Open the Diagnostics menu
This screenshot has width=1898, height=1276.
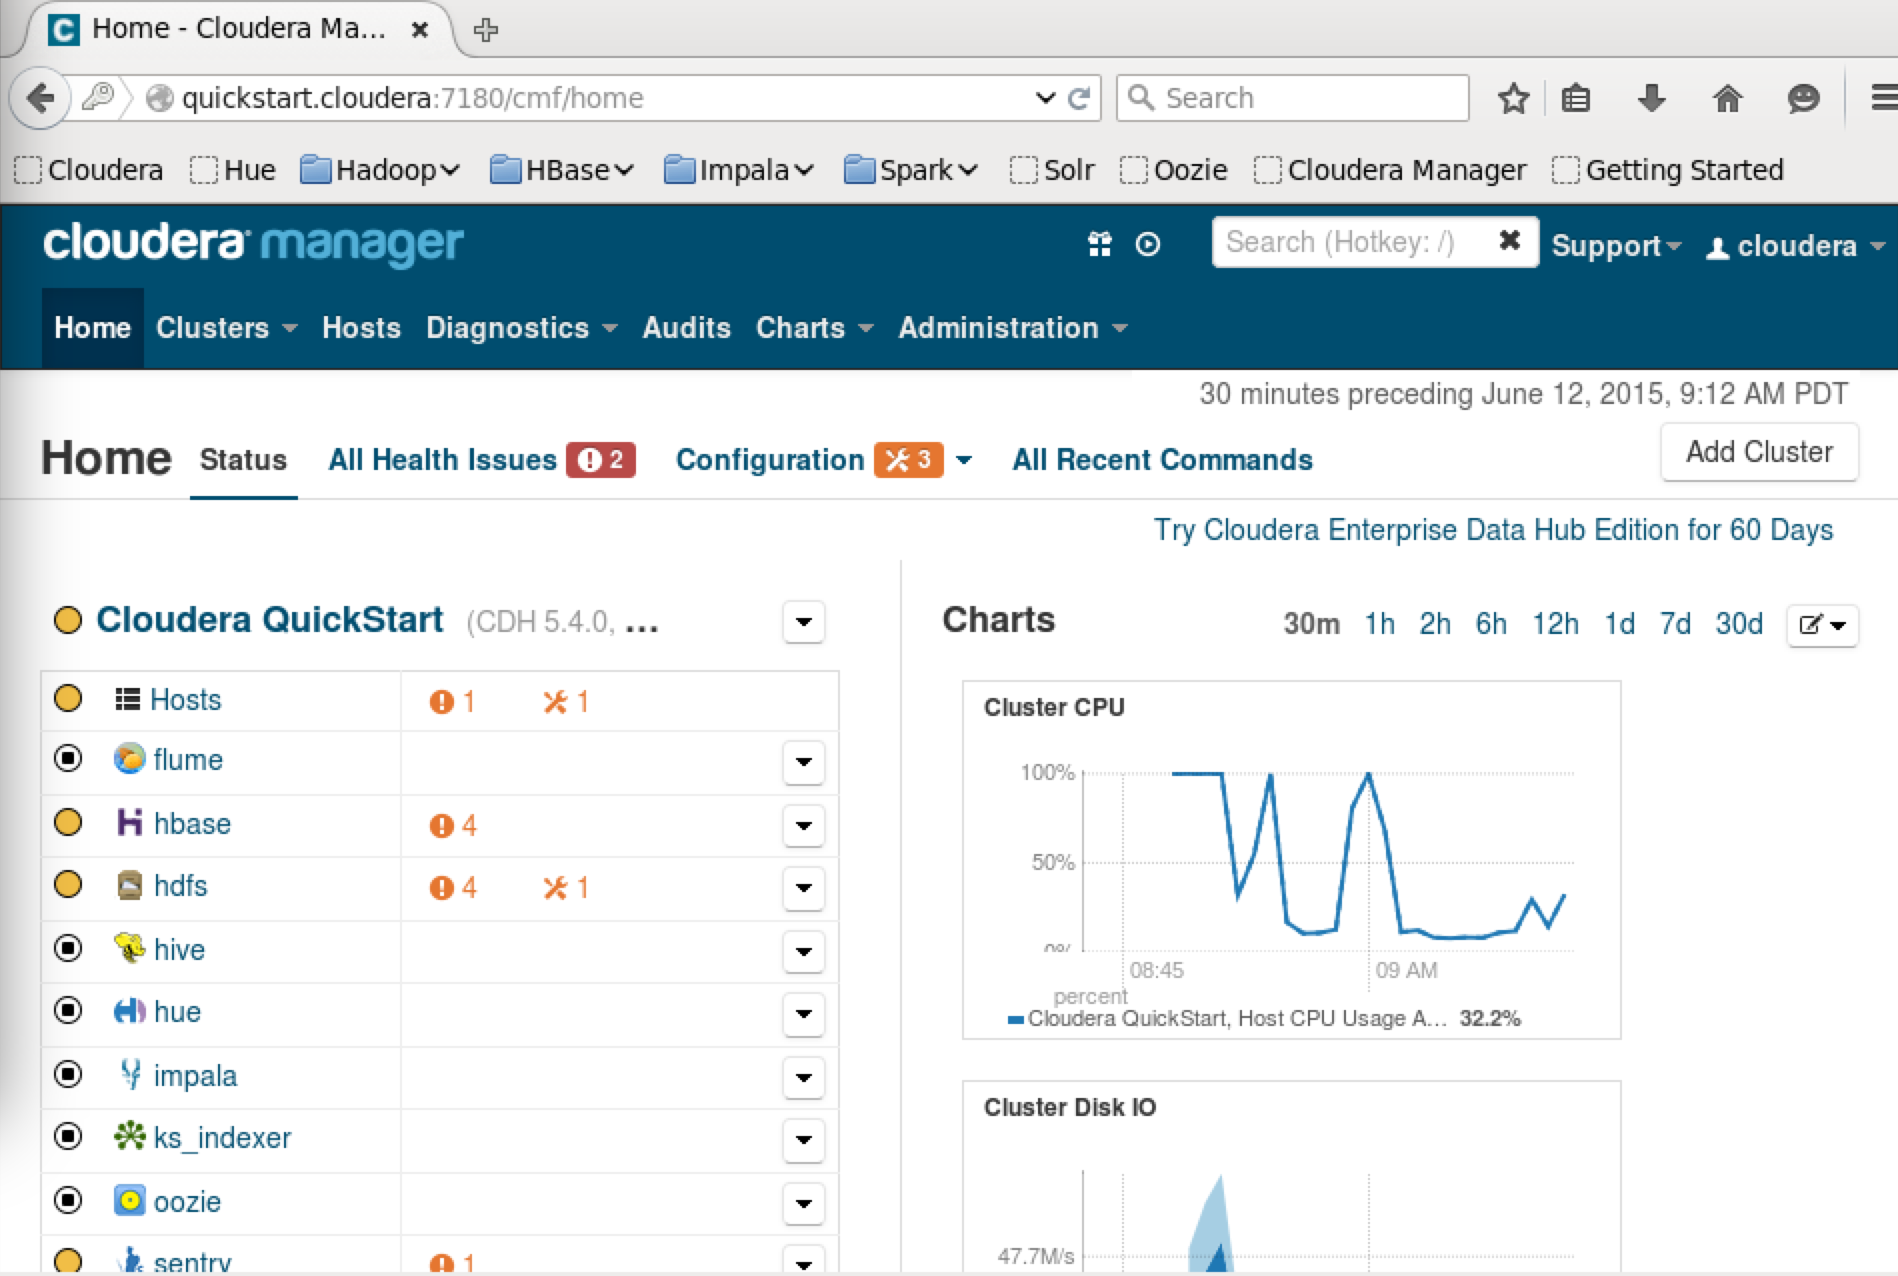[521, 328]
